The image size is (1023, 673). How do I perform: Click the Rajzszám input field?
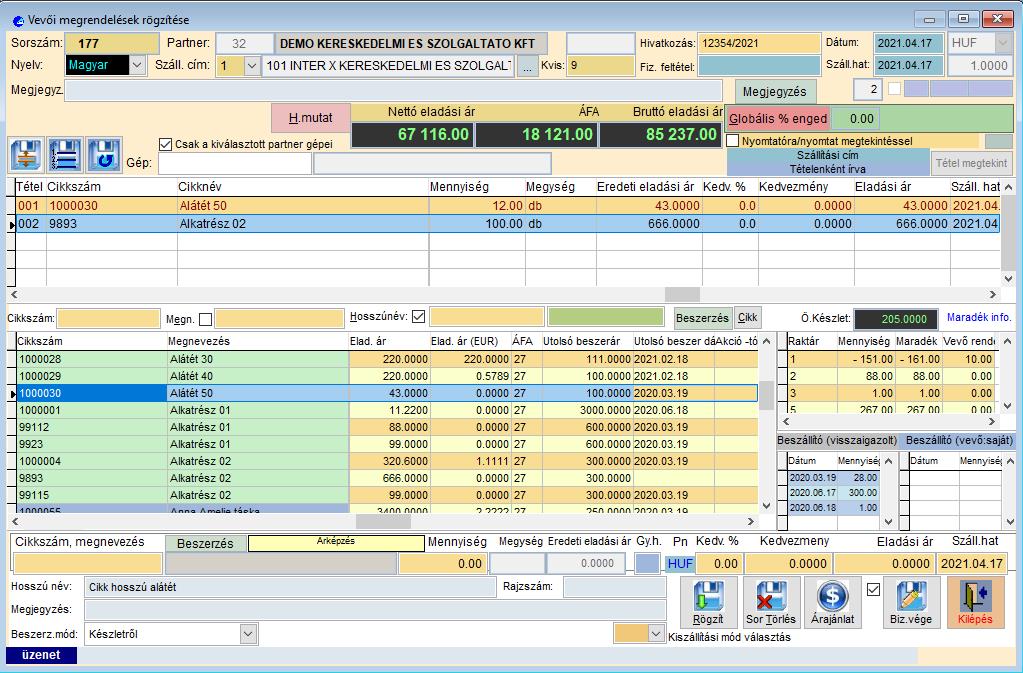(615, 587)
